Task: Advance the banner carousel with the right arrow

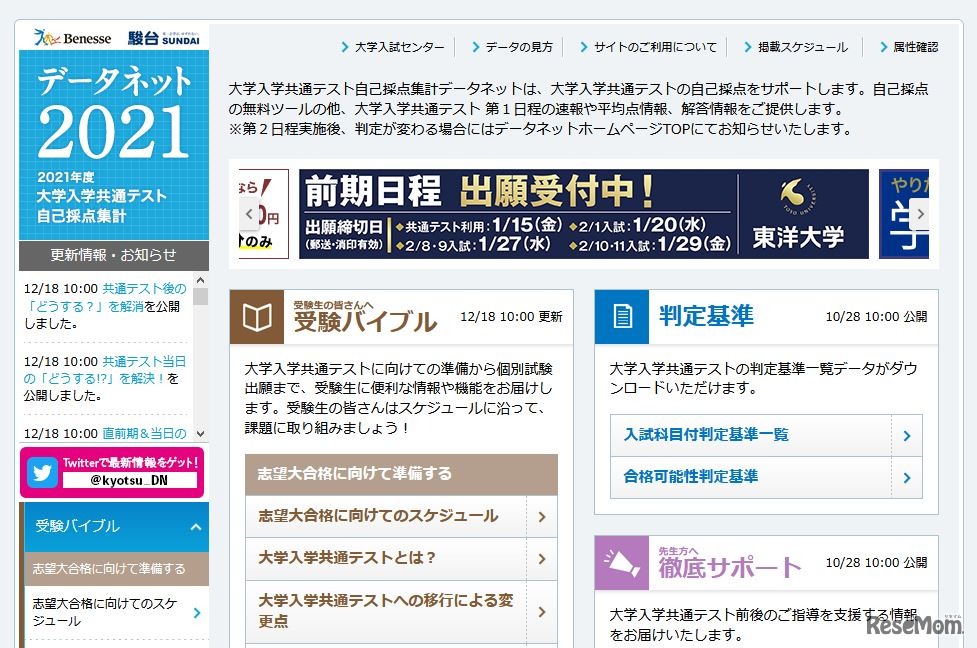Action: point(919,213)
